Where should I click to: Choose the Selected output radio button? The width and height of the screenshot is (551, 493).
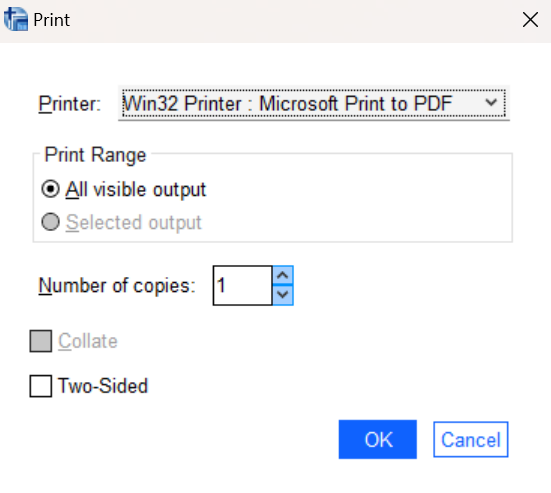[50, 222]
